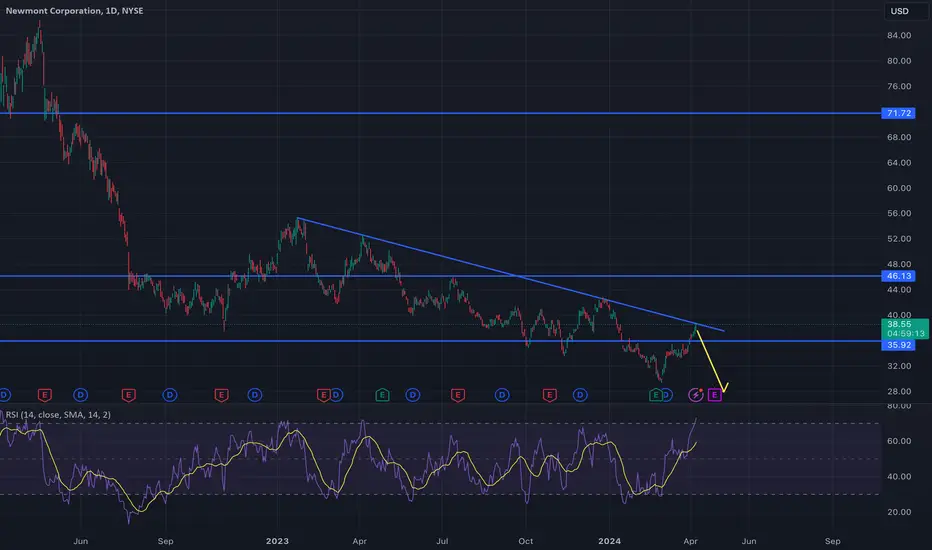Open the D dividend marker above Sep 2022
The image size is (932, 550).
pos(170,395)
